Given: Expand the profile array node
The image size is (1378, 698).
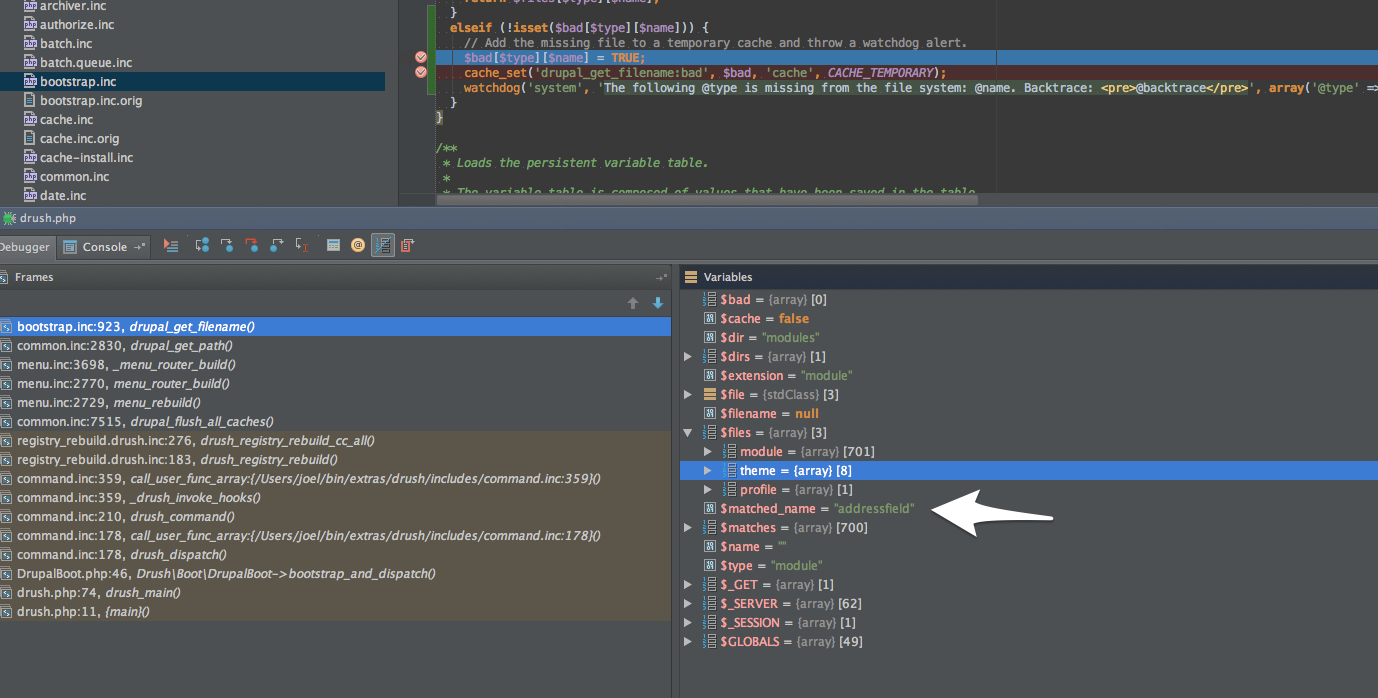Looking at the screenshot, I should click(707, 490).
